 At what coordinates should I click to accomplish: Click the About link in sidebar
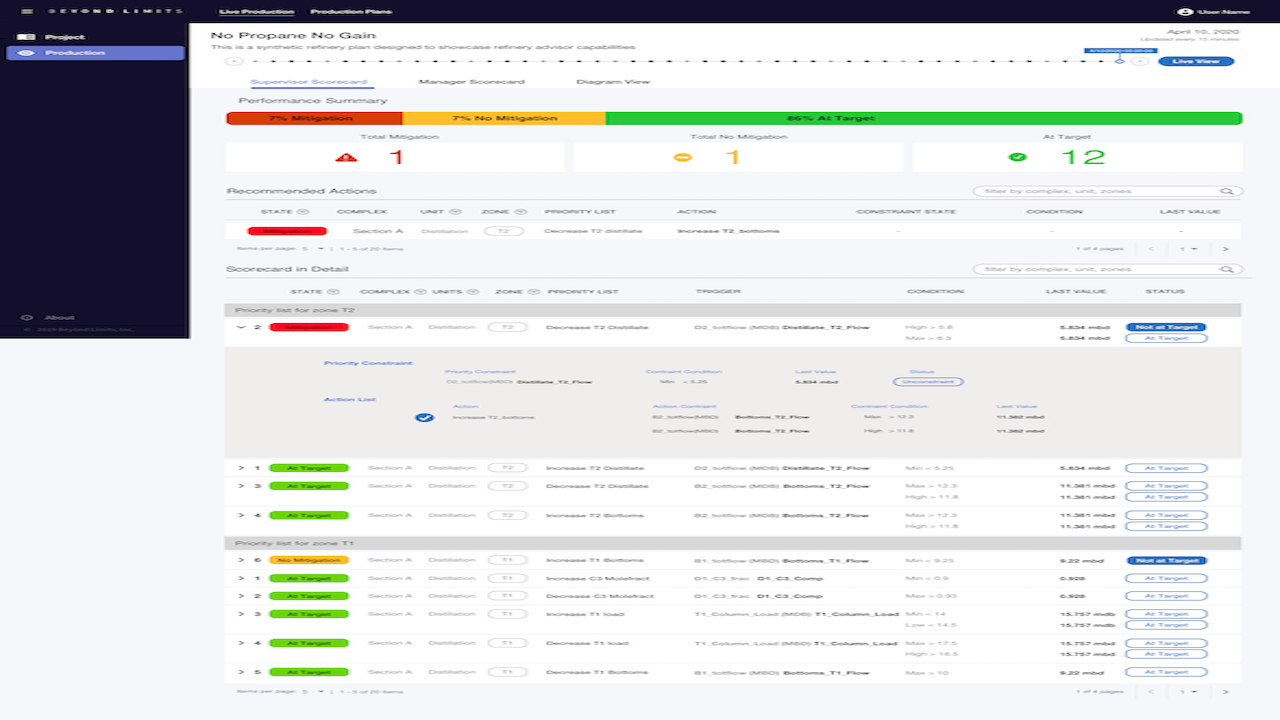point(59,318)
